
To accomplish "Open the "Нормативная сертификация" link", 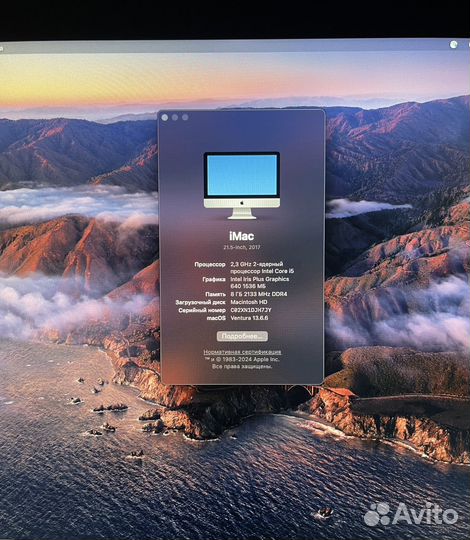I will [x=242, y=352].
